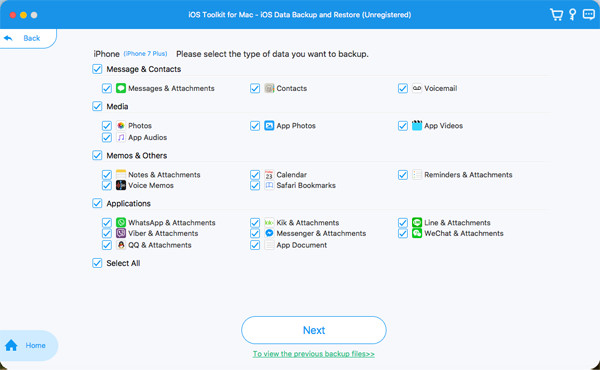Uncheck the App Photos checkbox

(255, 126)
